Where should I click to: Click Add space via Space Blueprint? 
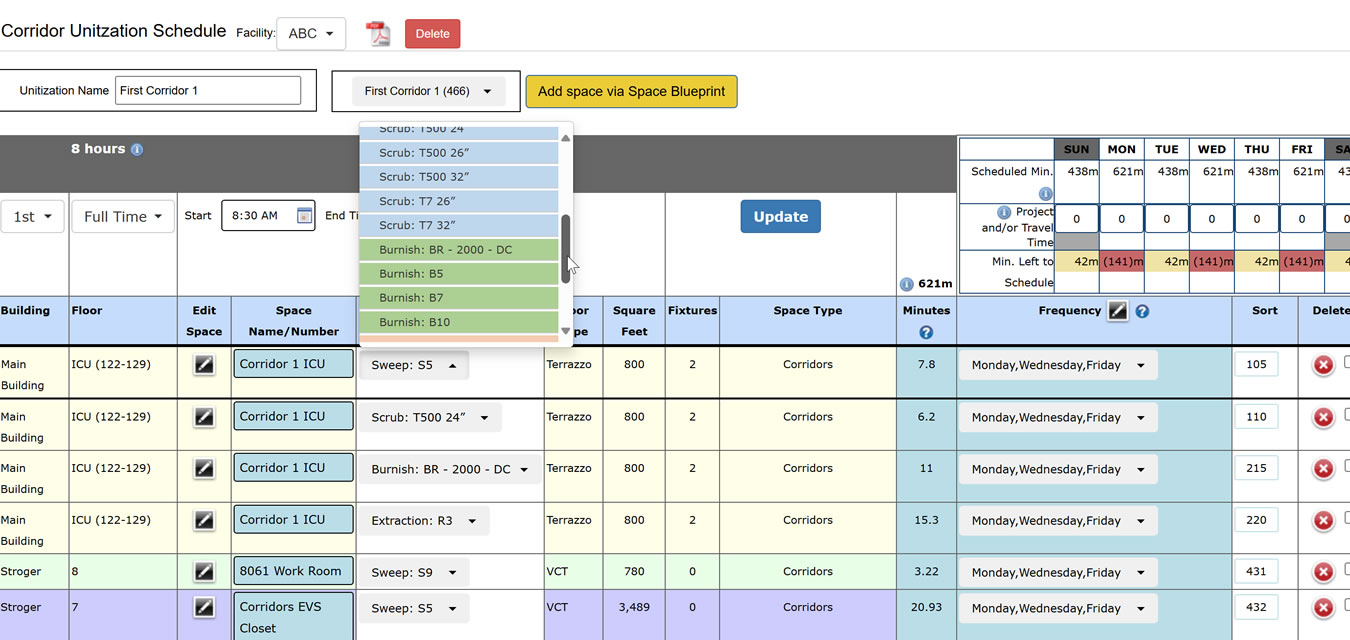pos(631,91)
